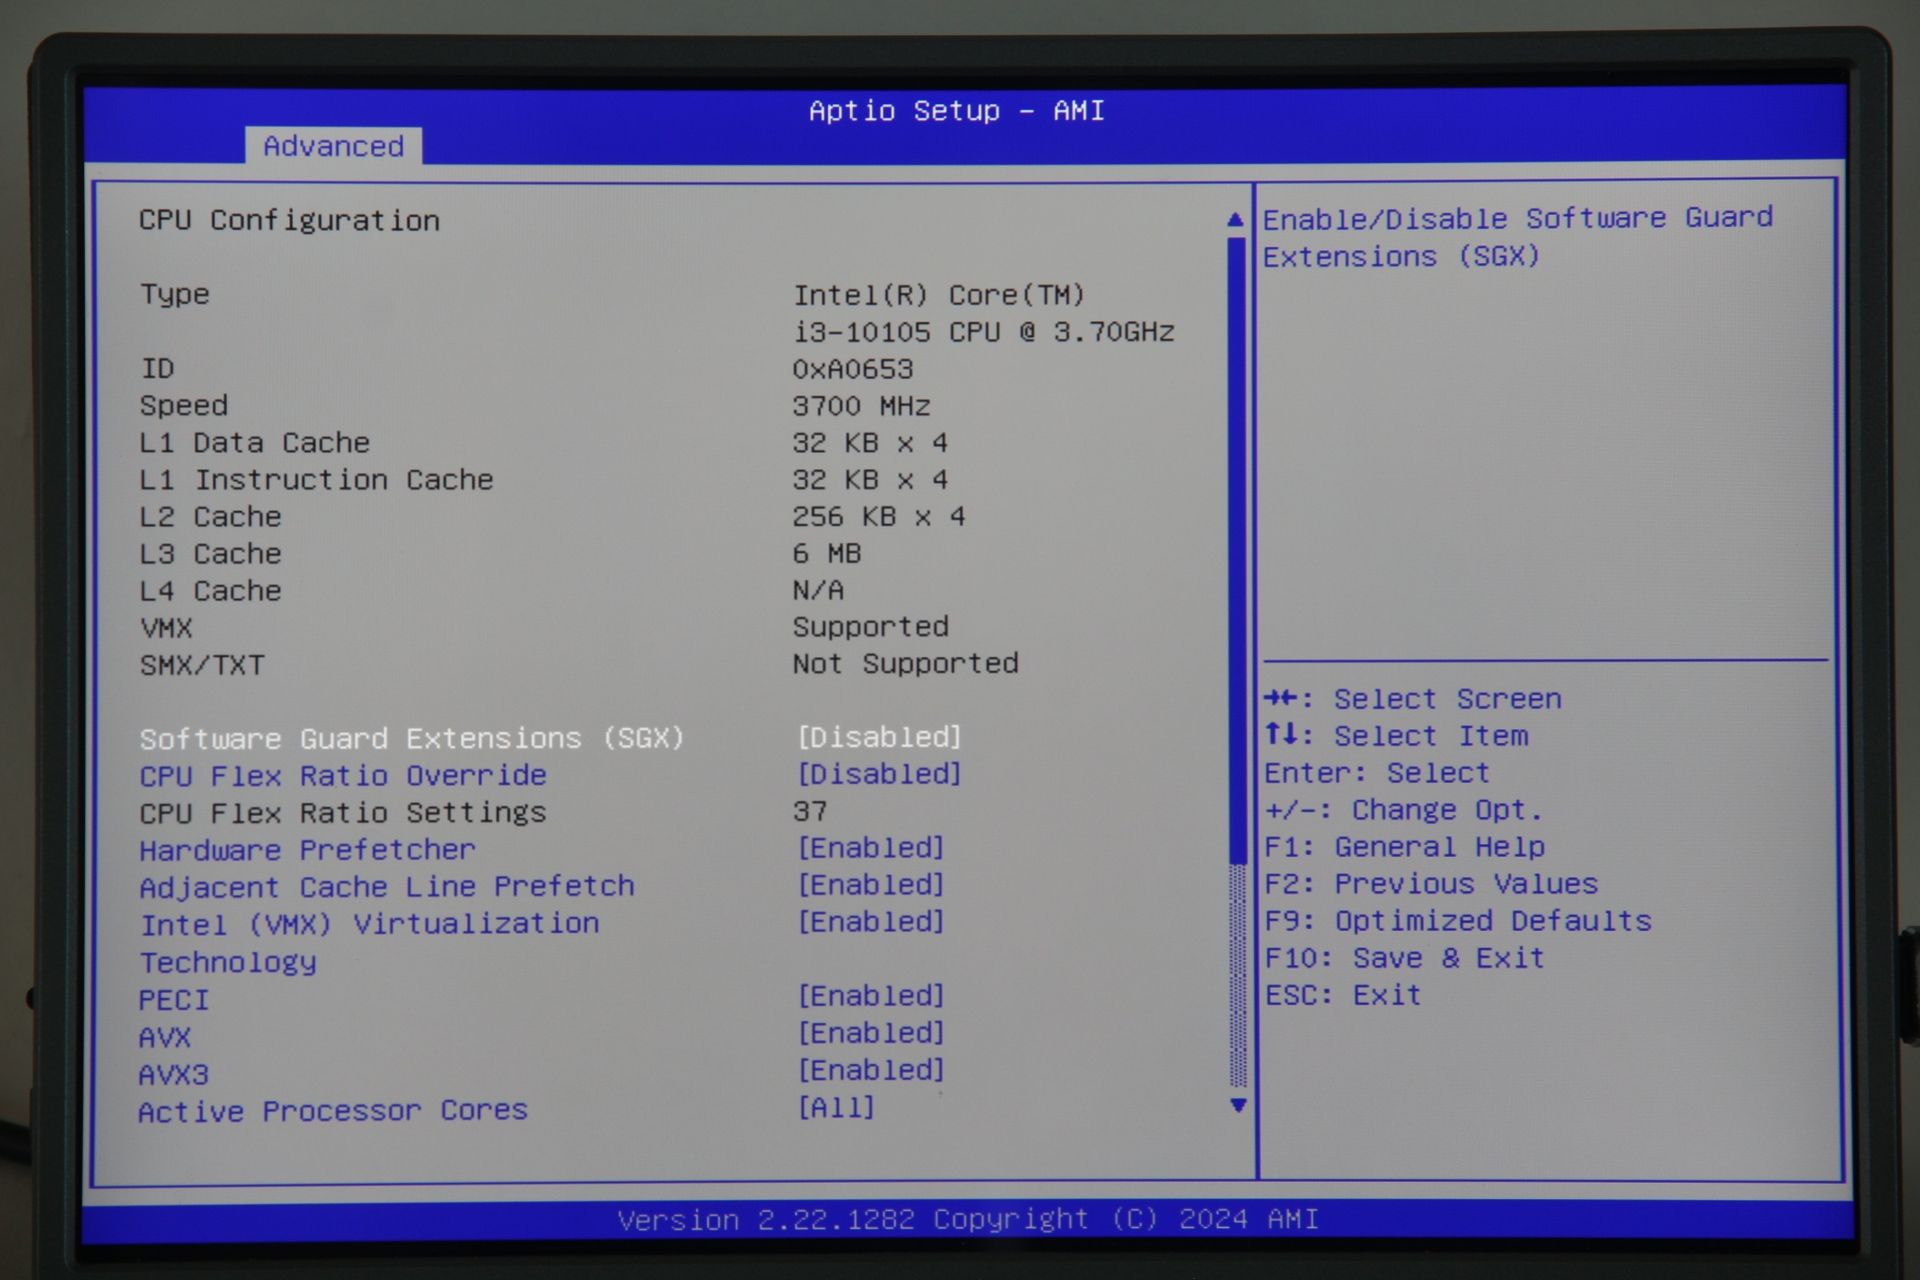Click VMX Supported value
Image resolution: width=1920 pixels, height=1280 pixels.
[x=871, y=627]
